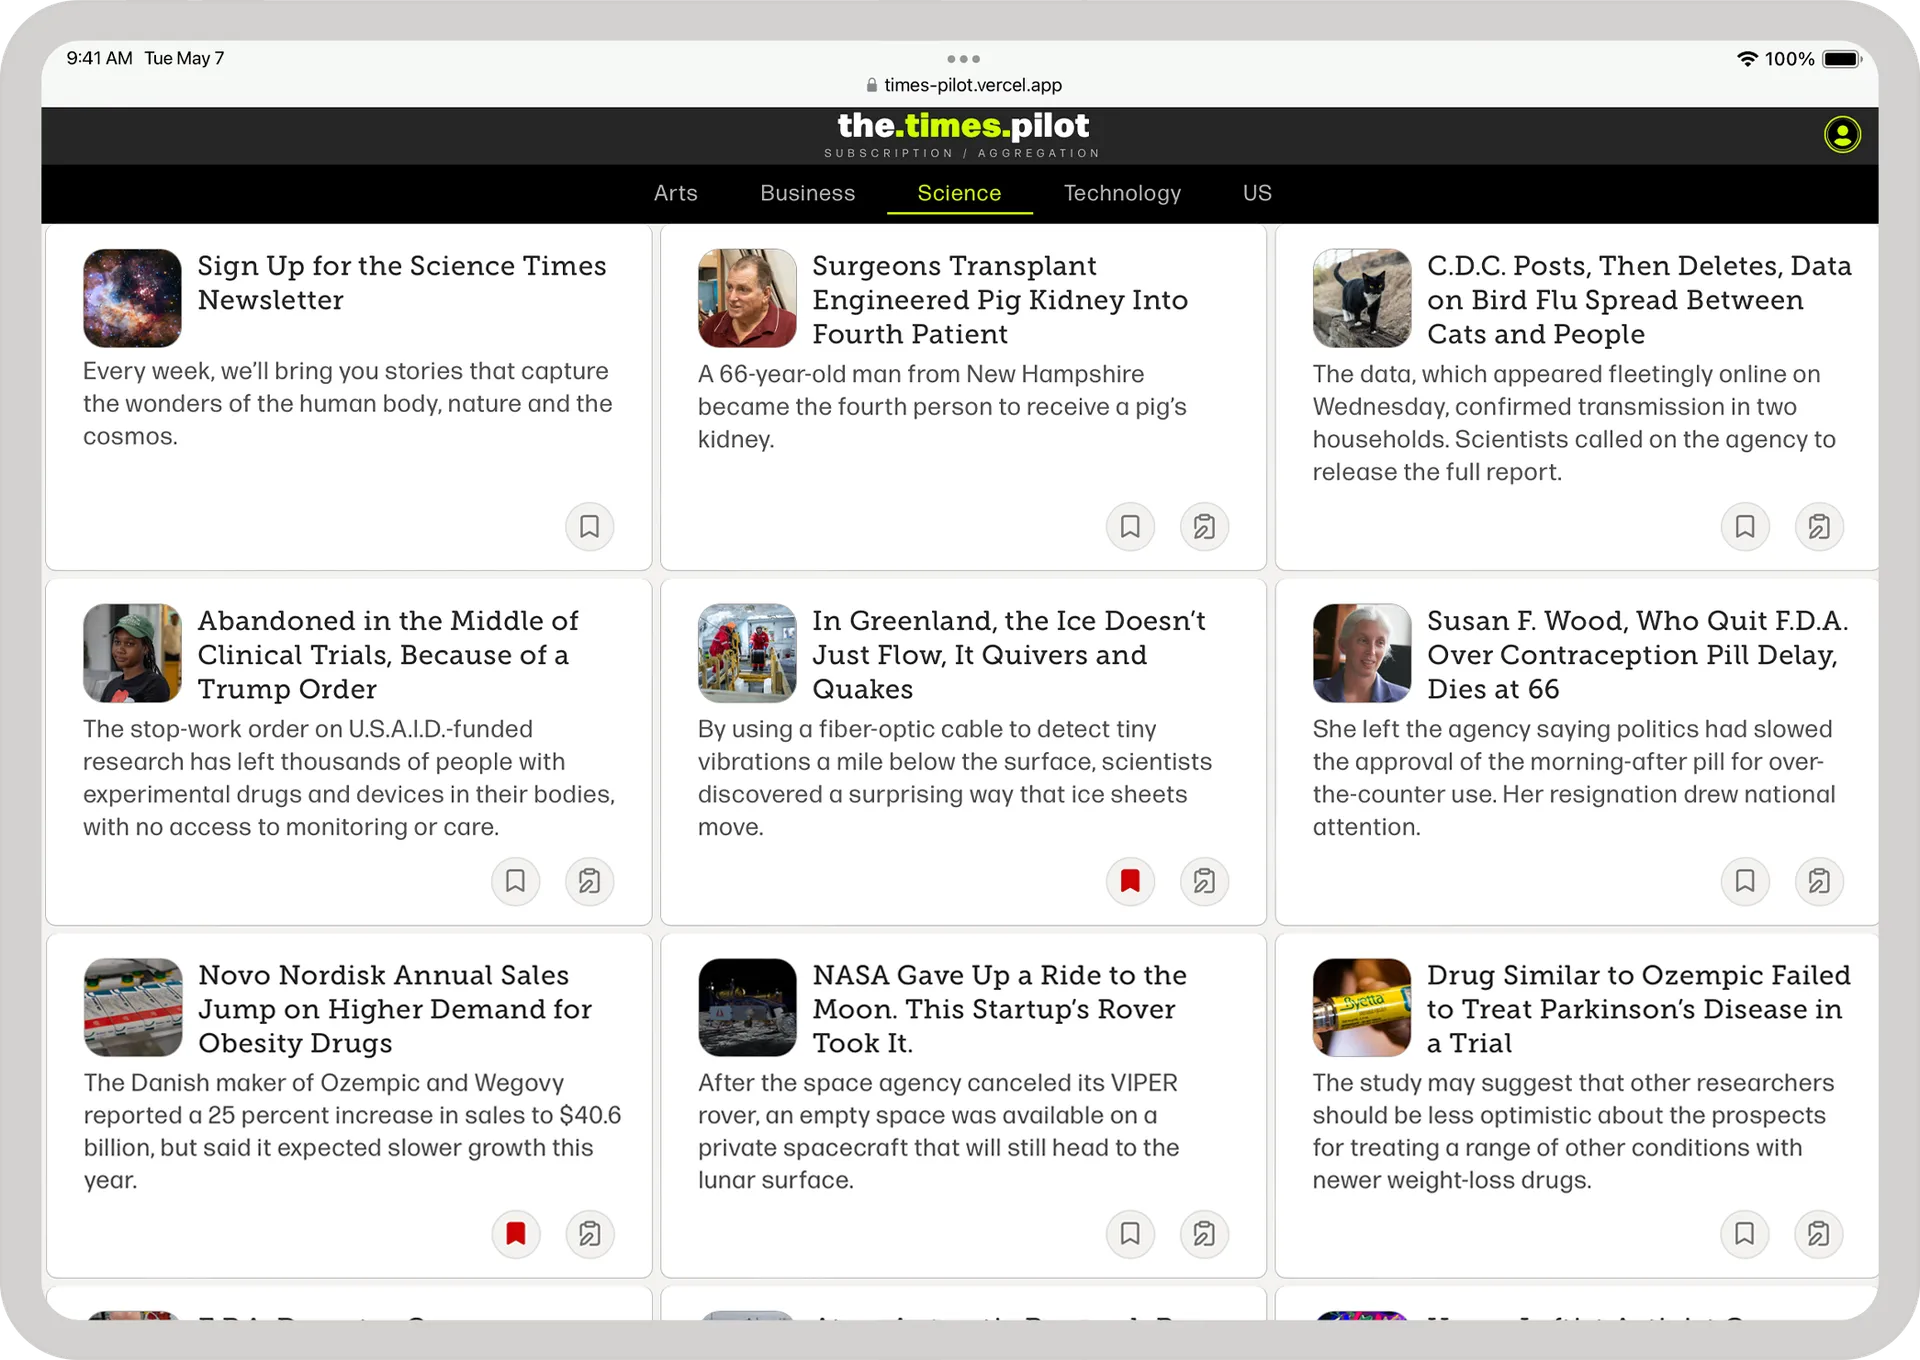Select the black cat article thumbnail

(1362, 298)
